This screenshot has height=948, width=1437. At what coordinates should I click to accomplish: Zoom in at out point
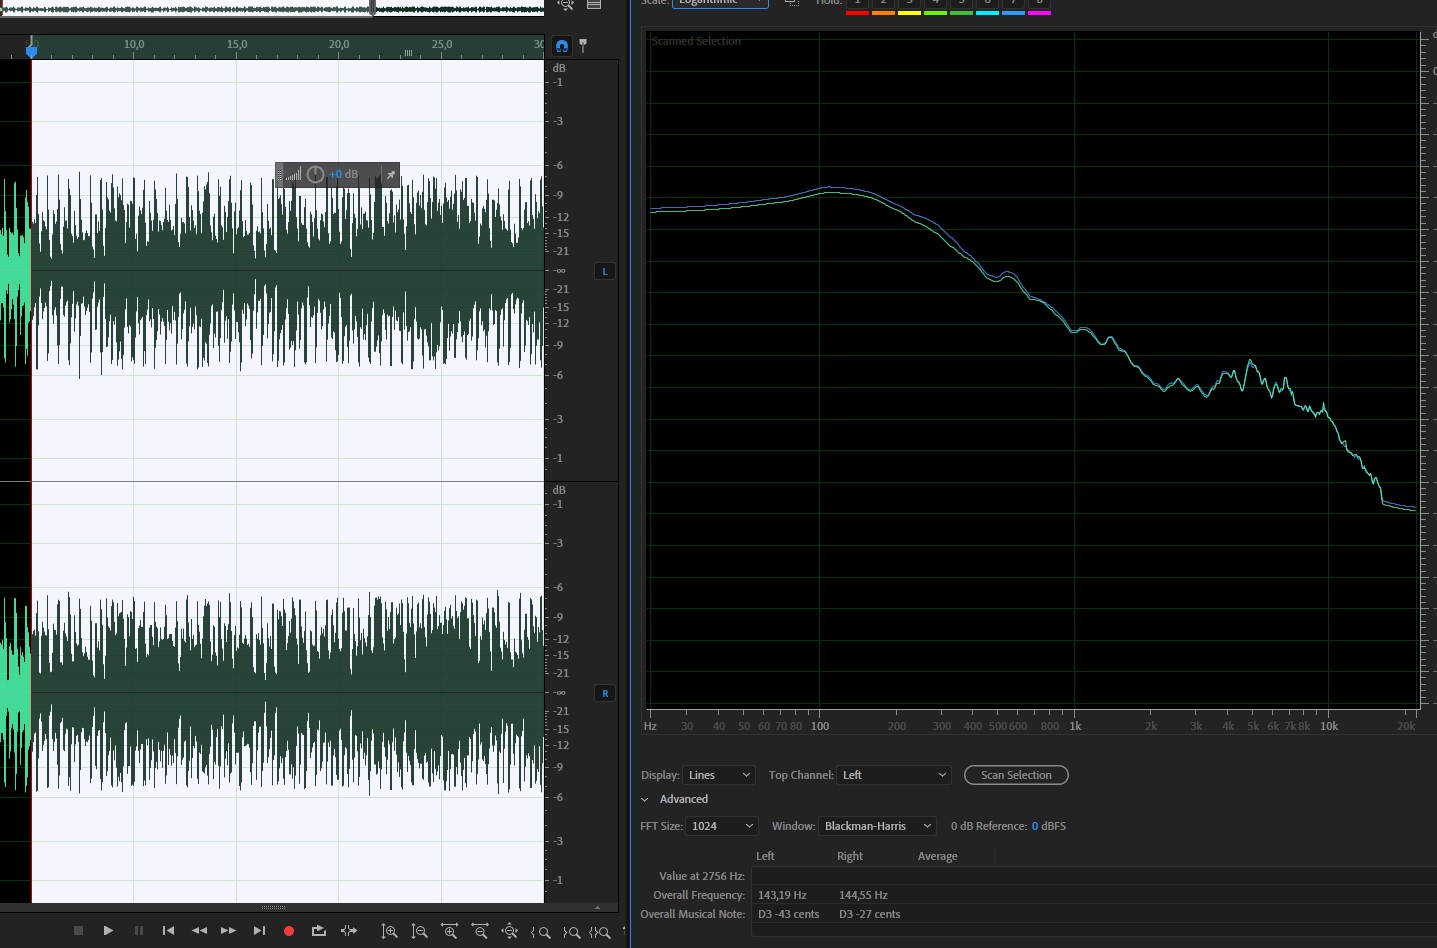coord(571,931)
